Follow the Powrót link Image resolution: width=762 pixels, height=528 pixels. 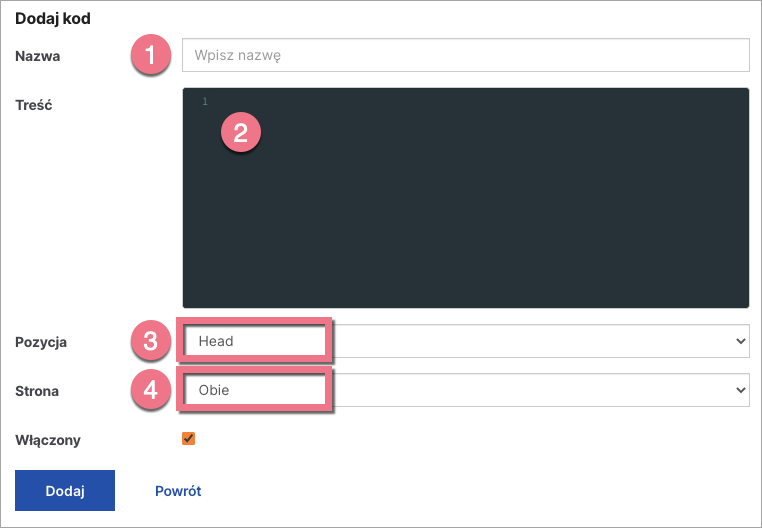tap(178, 491)
